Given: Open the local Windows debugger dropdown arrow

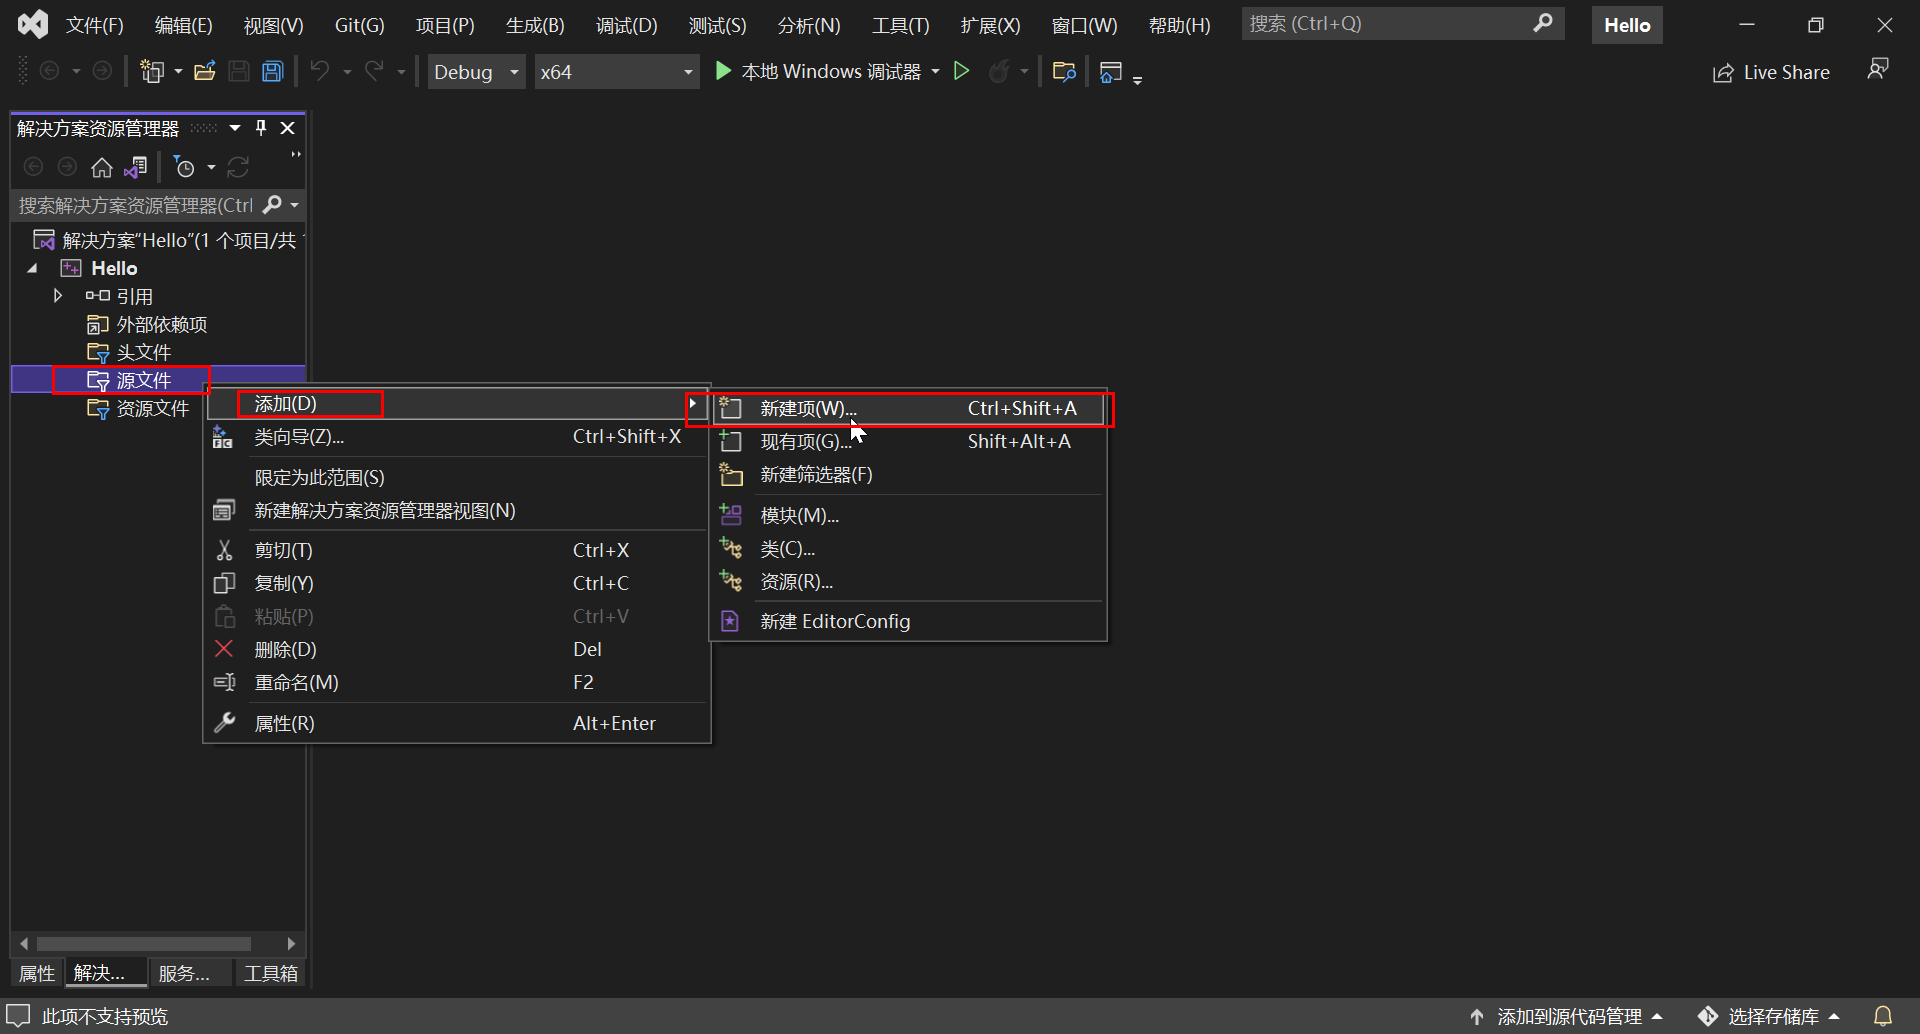Looking at the screenshot, I should pyautogui.click(x=935, y=72).
